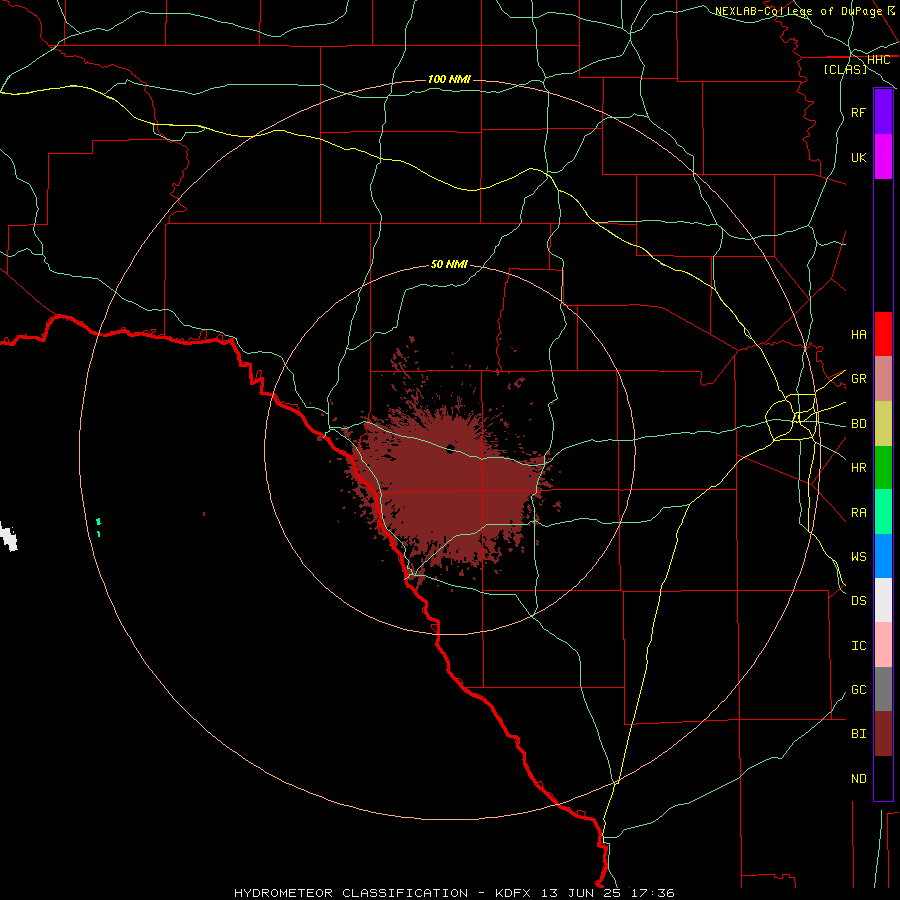Click the small green rain echo pixels at left

coord(98,527)
